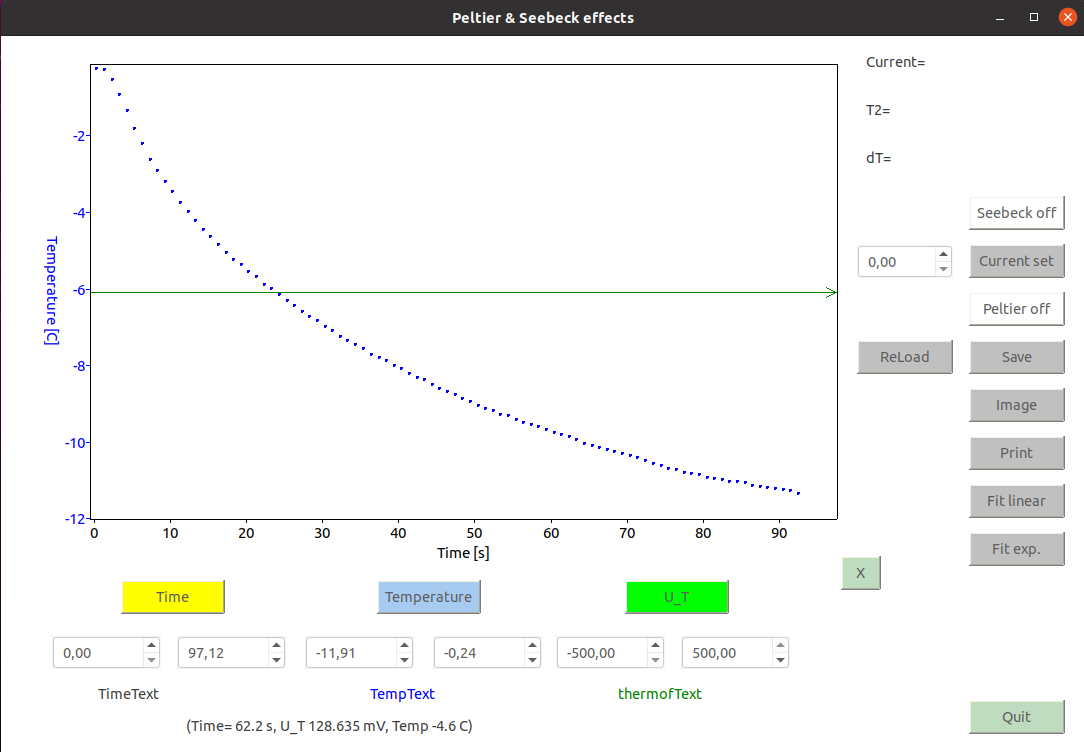Click down arrow on the -11,91 temperature field

click(x=404, y=660)
